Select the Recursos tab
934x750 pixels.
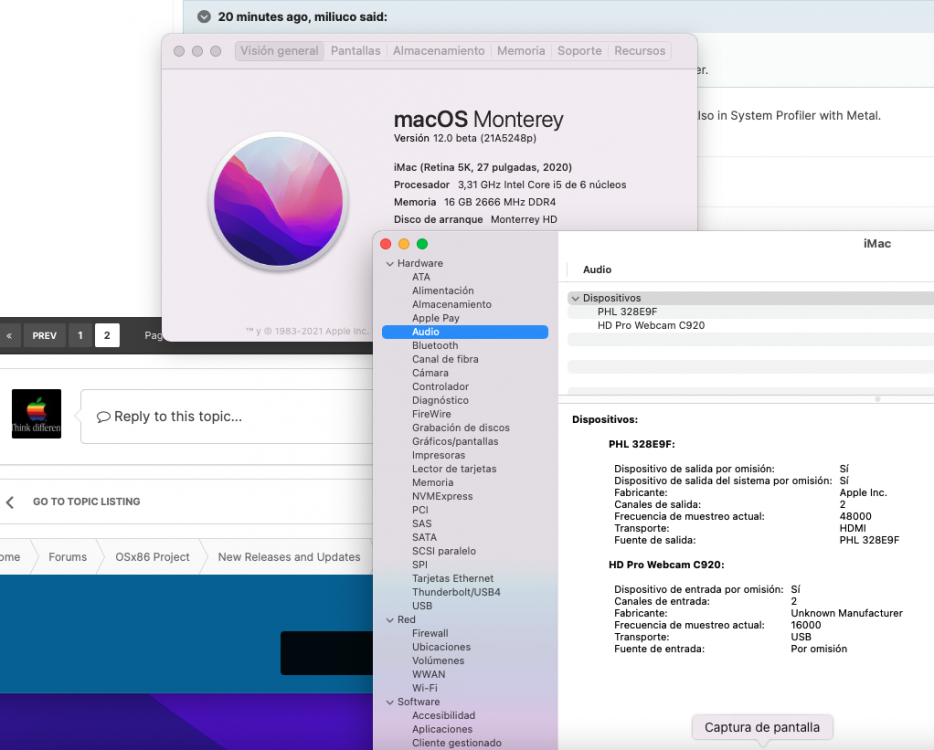(640, 51)
